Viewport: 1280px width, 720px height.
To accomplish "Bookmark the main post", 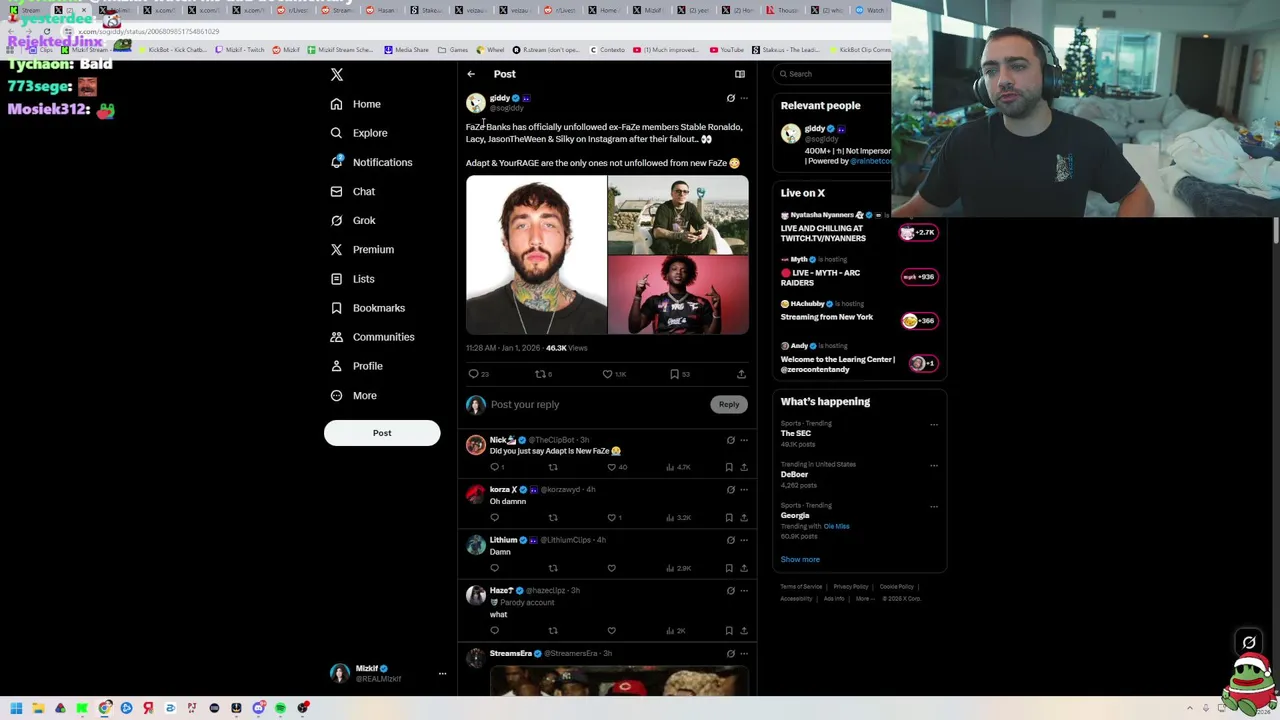I will (674, 374).
